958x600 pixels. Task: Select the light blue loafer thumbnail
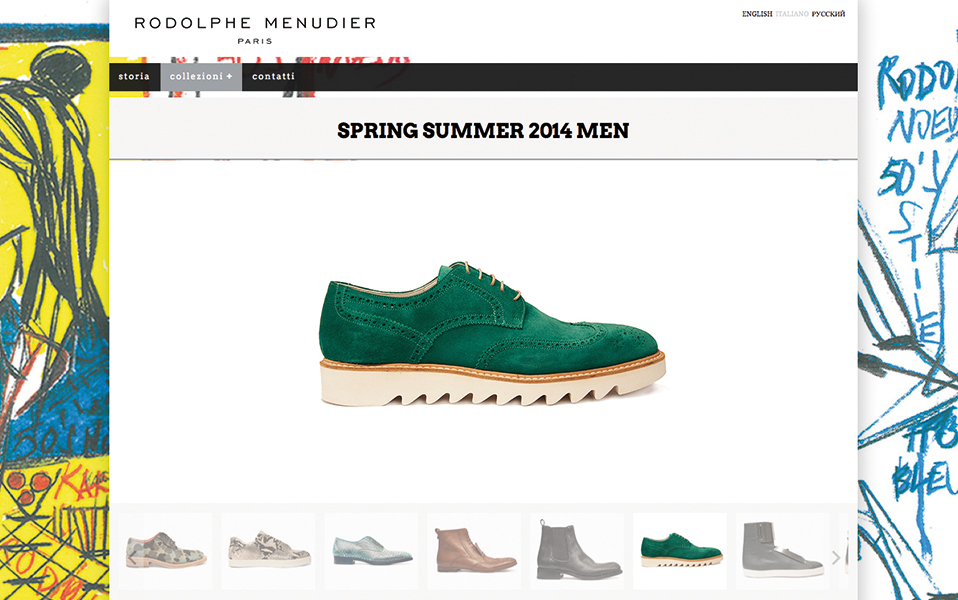[x=371, y=551]
